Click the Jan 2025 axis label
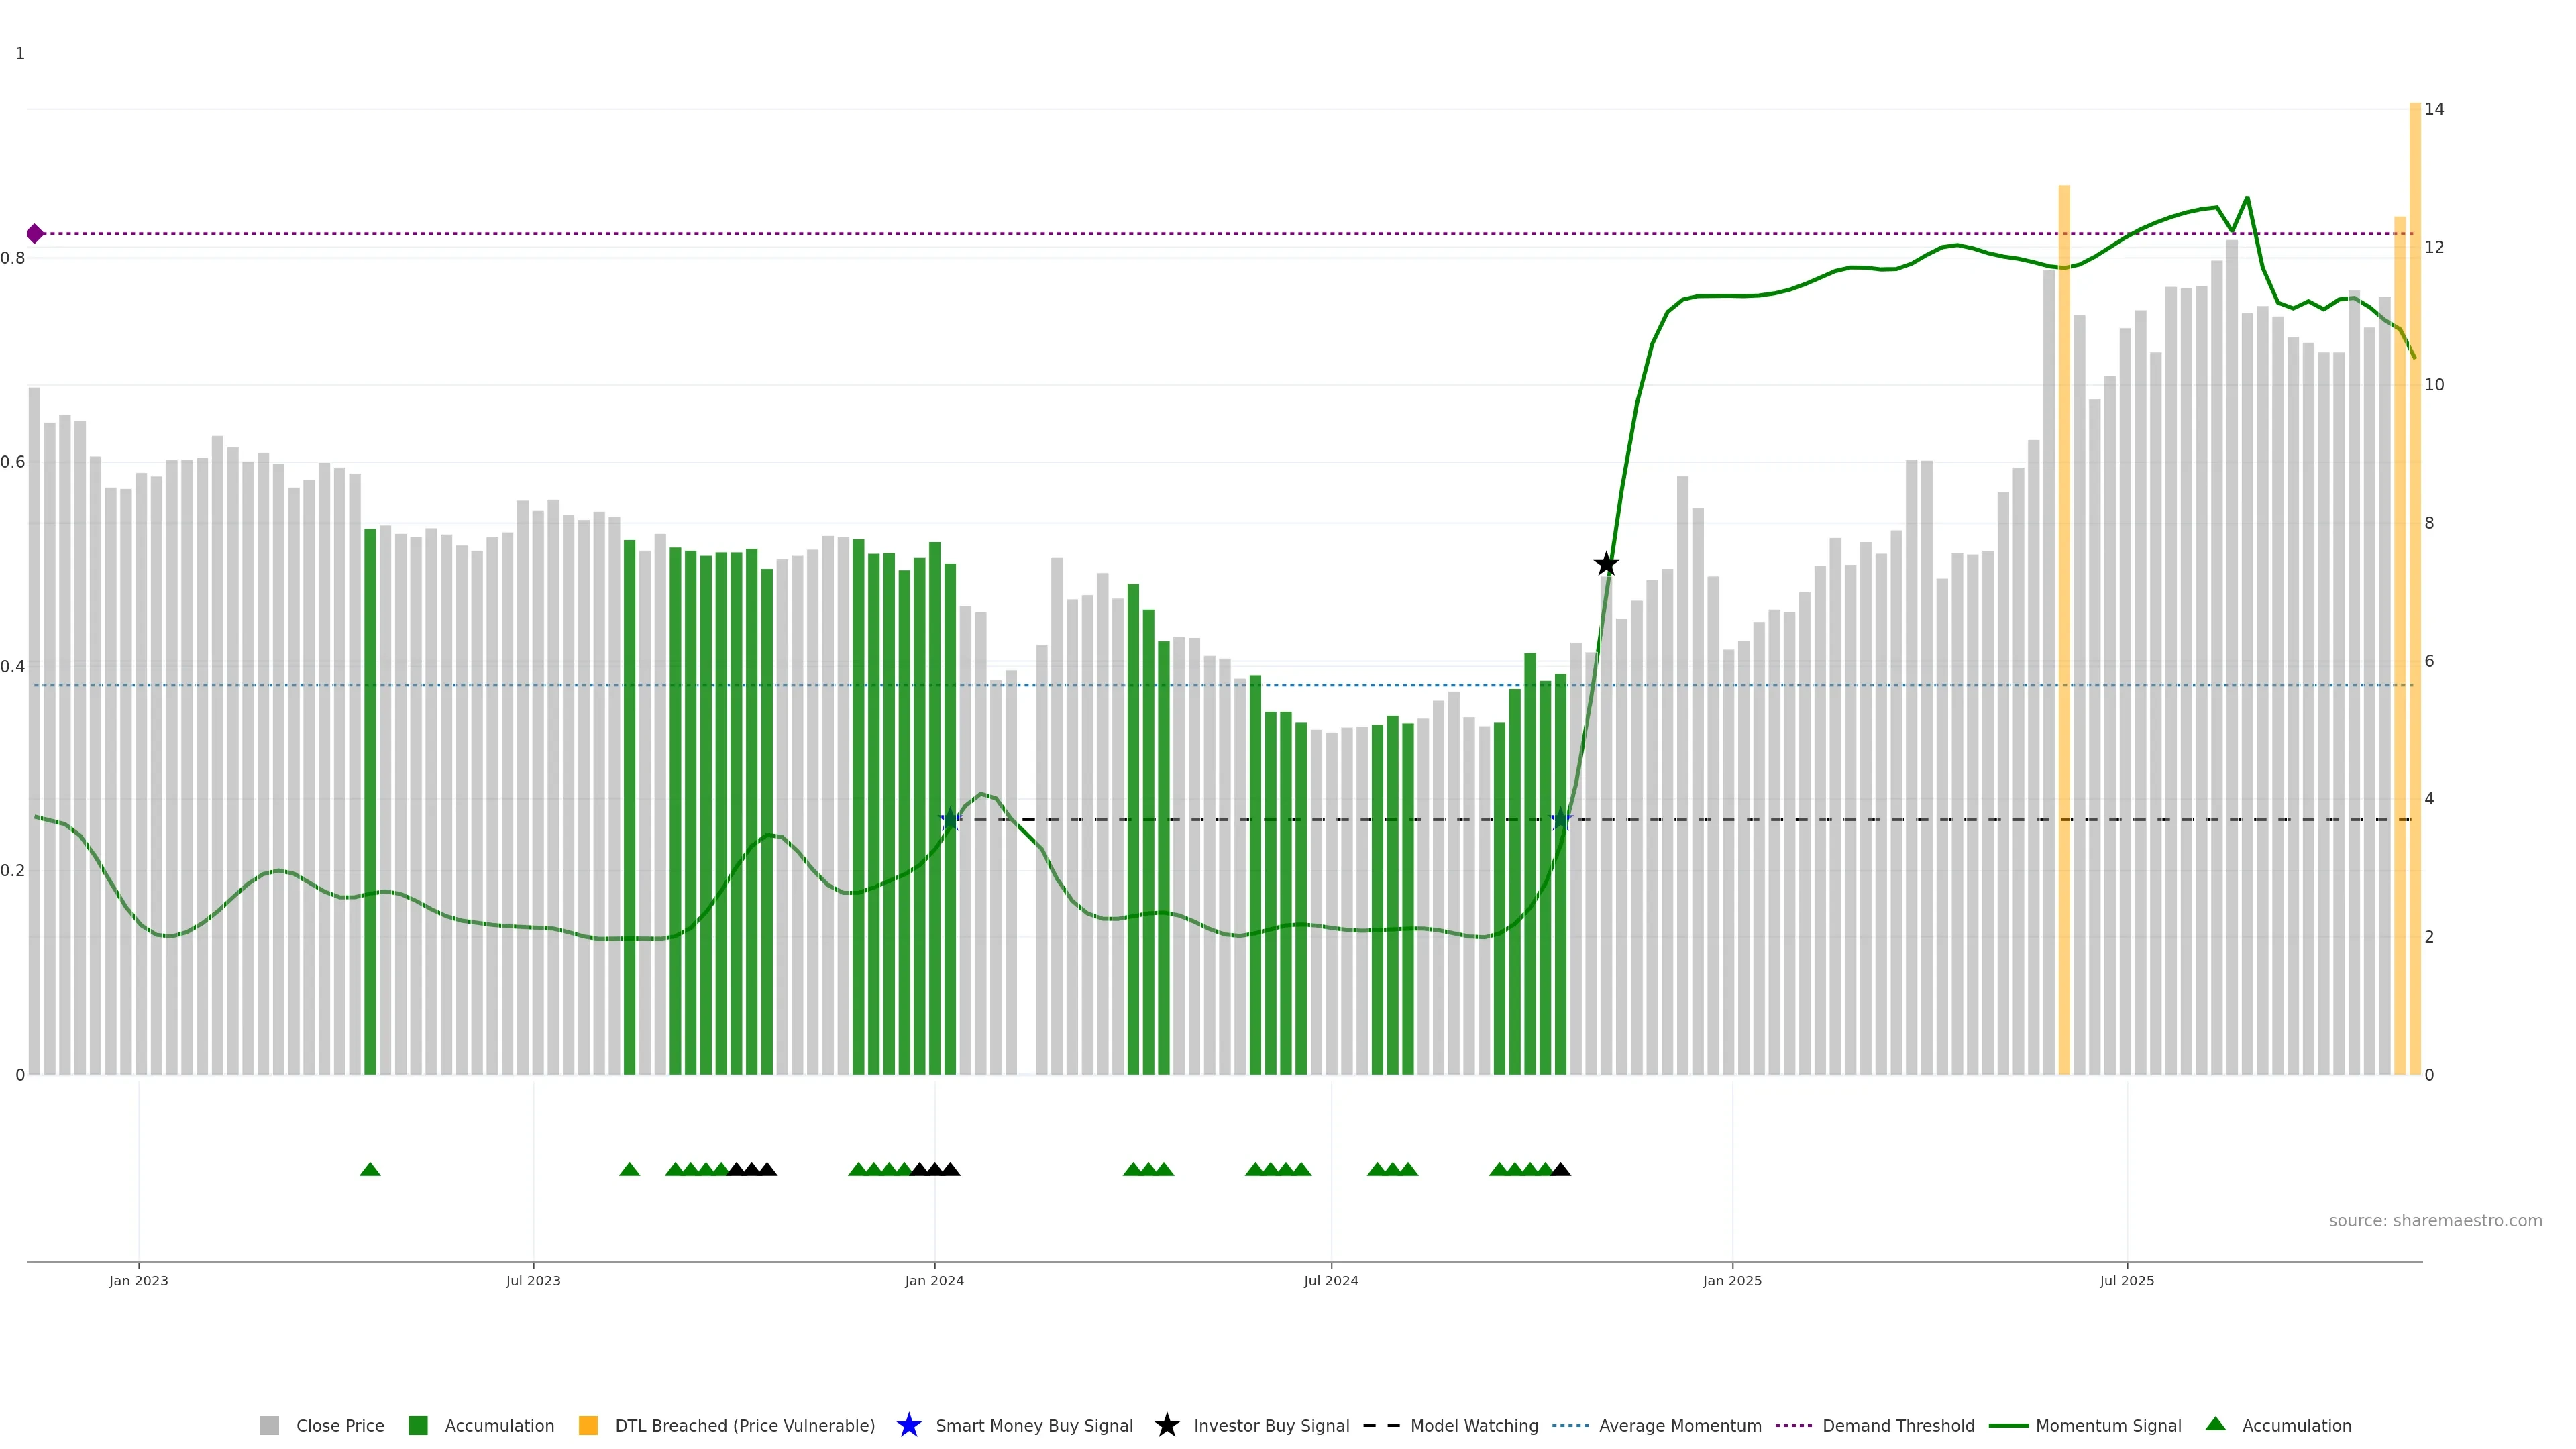 1732,1281
